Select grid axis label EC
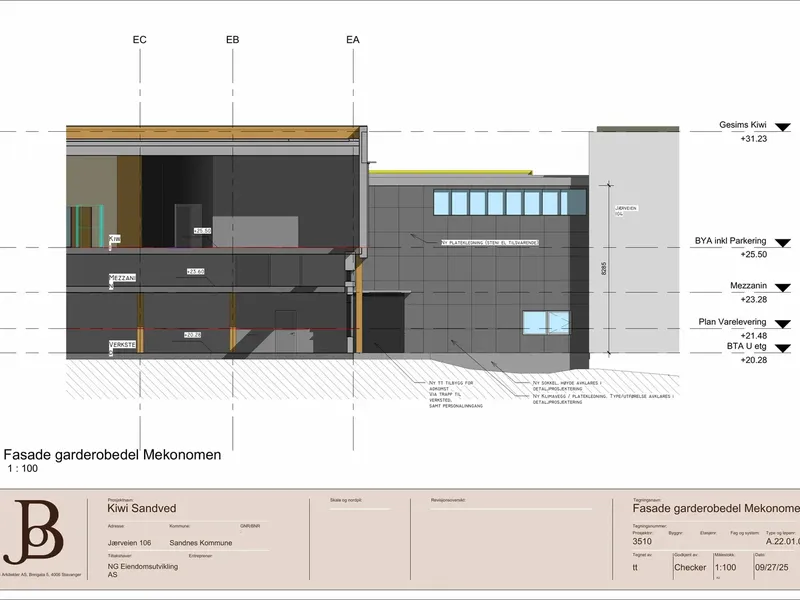Image resolution: width=800 pixels, height=600 pixels. click(139, 40)
